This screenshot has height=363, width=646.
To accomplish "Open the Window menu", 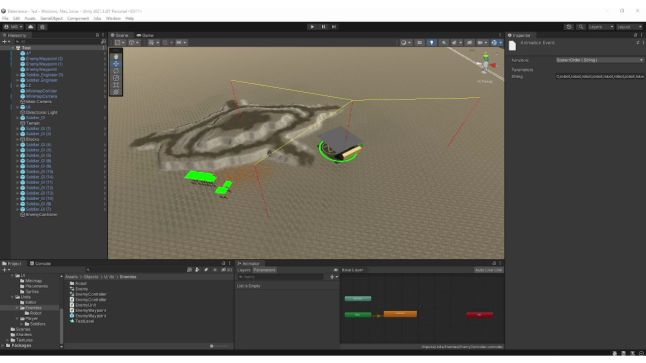I will coord(113,19).
